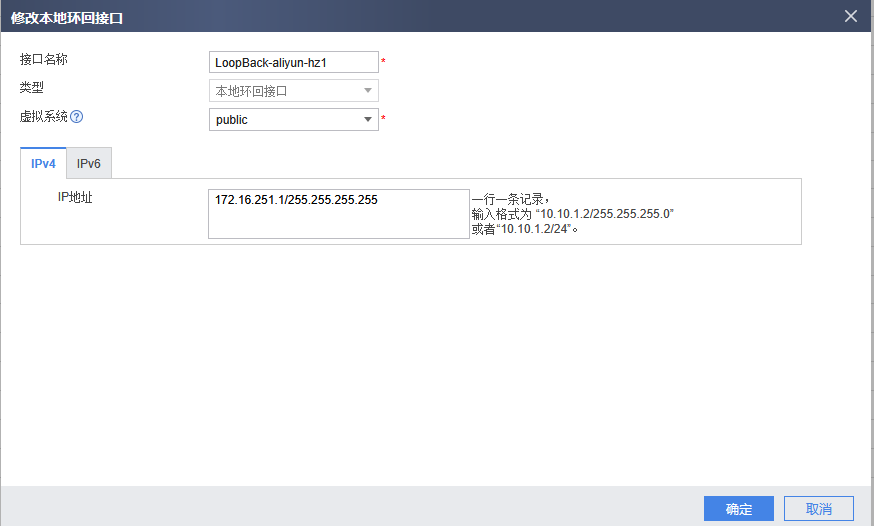Click the 类型 label

pyautogui.click(x=32, y=88)
